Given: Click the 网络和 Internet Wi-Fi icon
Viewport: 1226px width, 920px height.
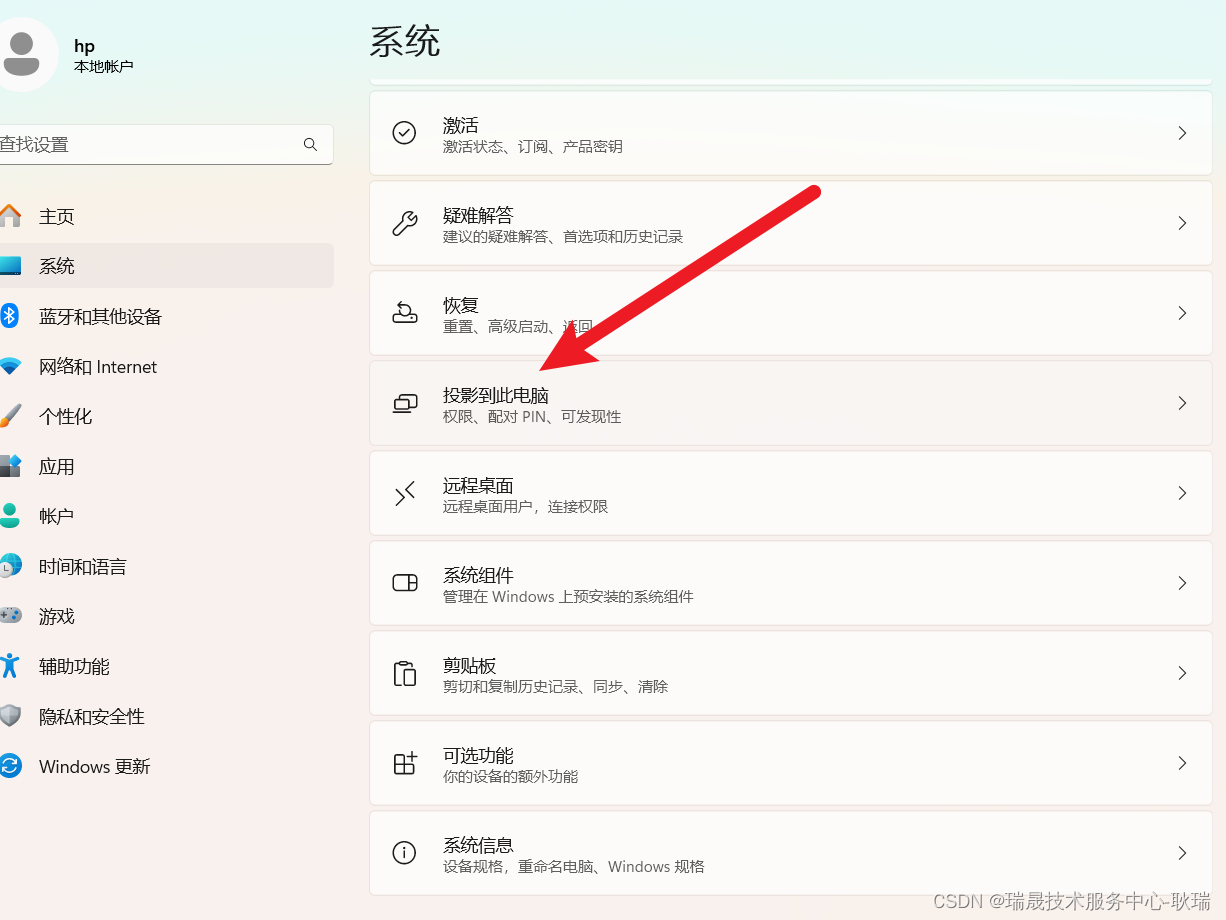Looking at the screenshot, I should pyautogui.click(x=10, y=367).
